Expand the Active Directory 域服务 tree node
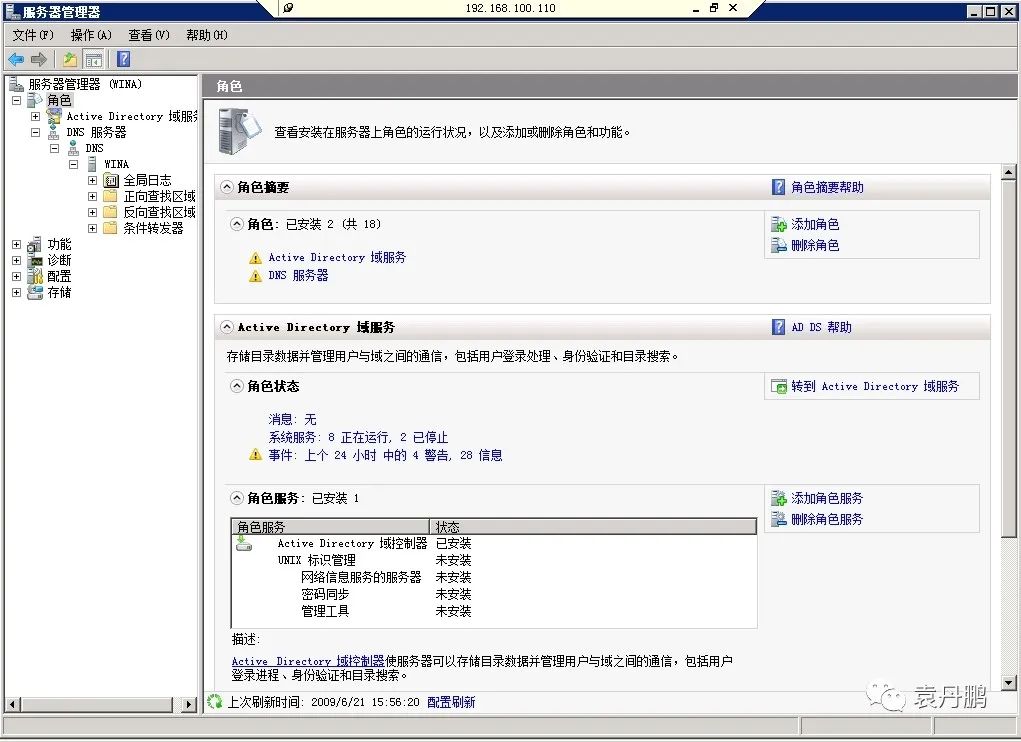 pos(35,117)
